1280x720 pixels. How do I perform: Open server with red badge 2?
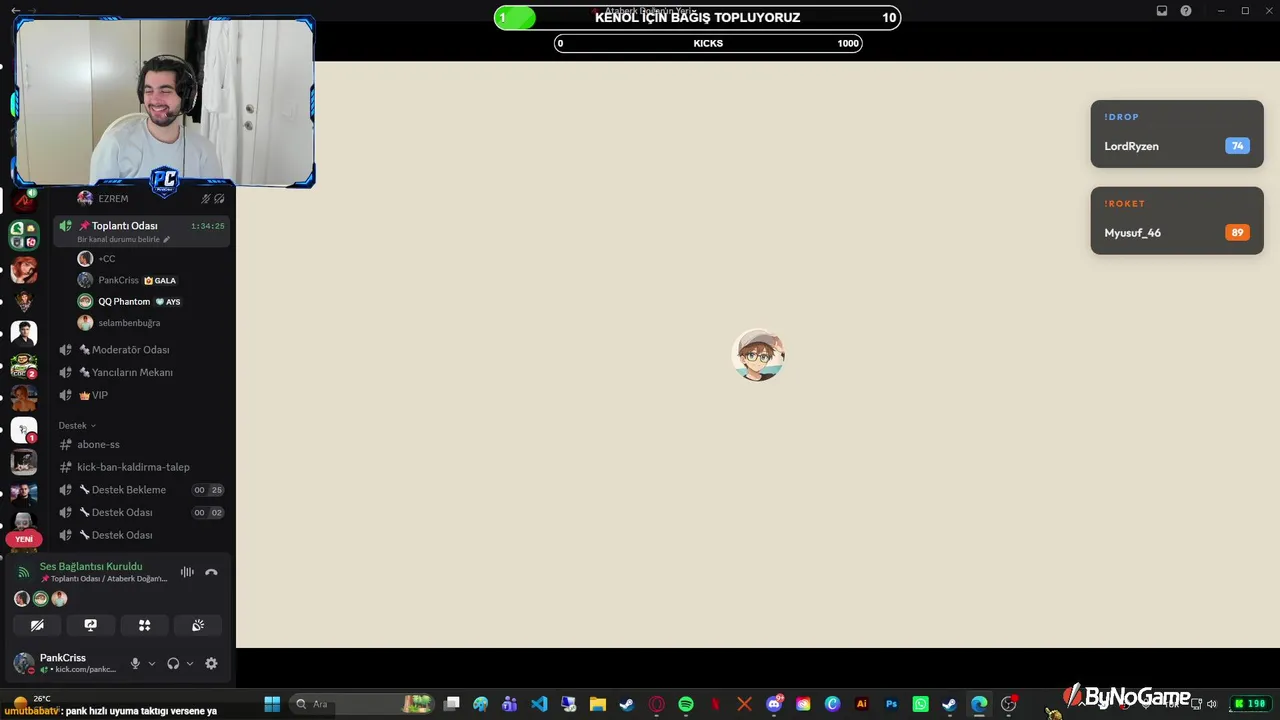pyautogui.click(x=24, y=366)
